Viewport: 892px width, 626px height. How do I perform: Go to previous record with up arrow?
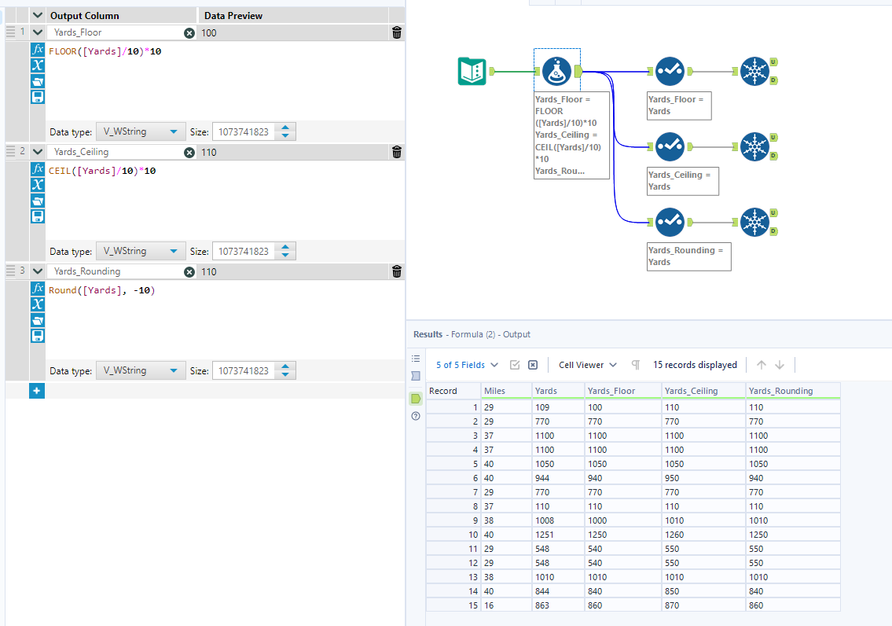(x=762, y=365)
